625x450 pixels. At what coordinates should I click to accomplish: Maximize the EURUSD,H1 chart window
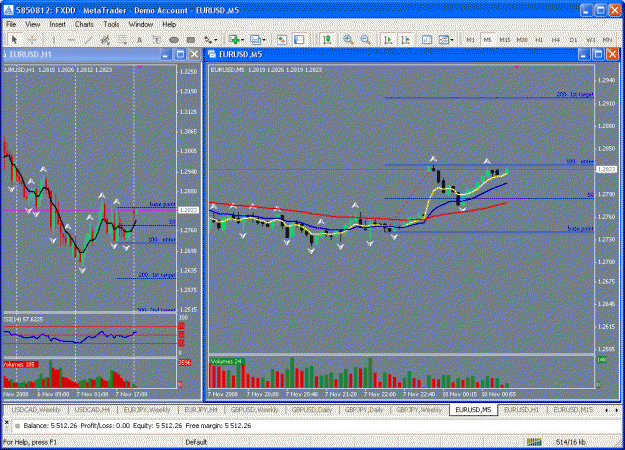pos(180,55)
